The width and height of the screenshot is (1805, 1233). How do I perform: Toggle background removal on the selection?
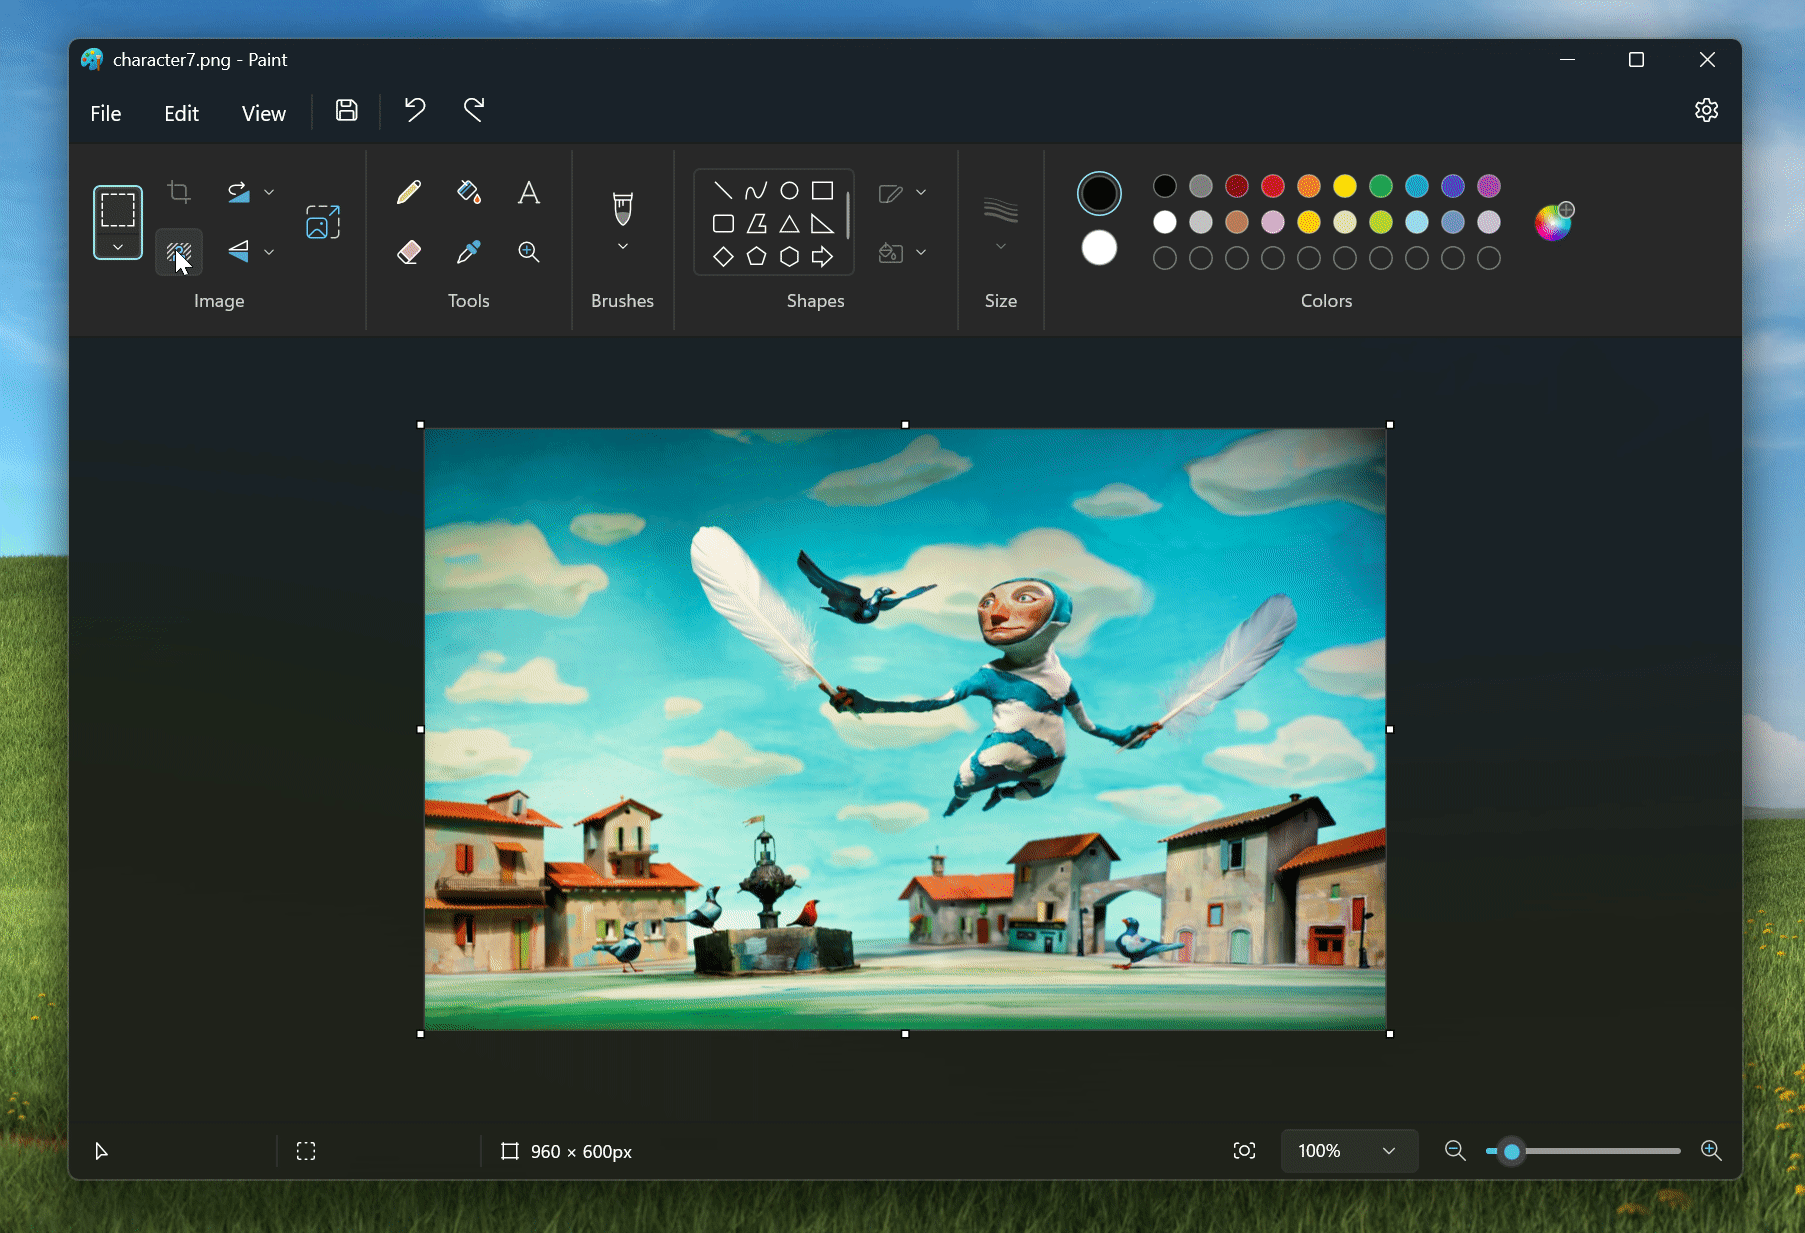coord(179,252)
